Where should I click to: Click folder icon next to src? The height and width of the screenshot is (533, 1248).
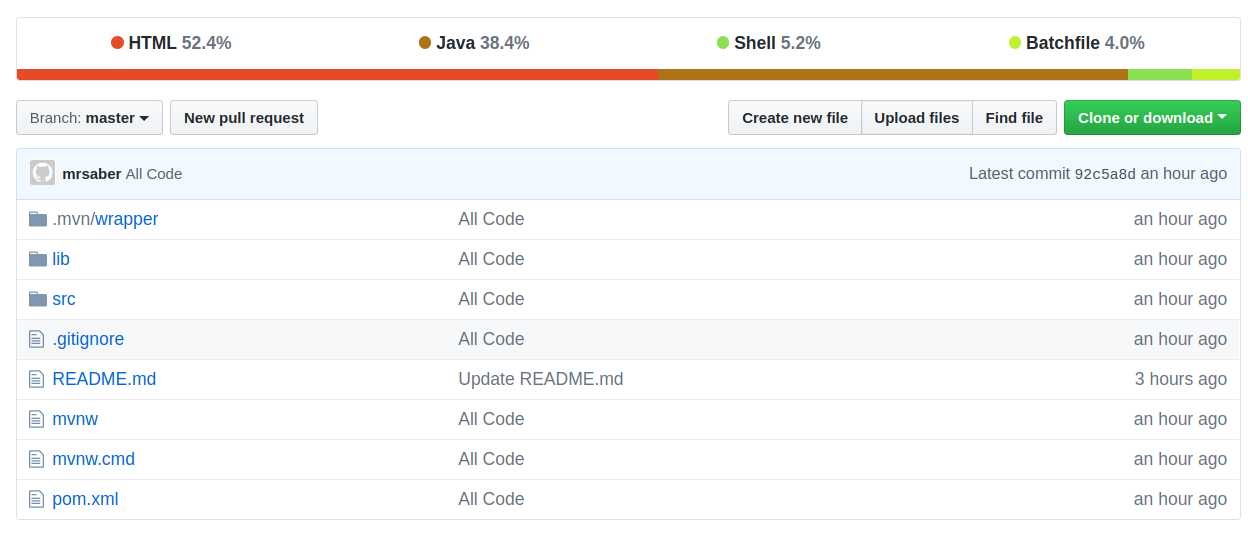38,299
